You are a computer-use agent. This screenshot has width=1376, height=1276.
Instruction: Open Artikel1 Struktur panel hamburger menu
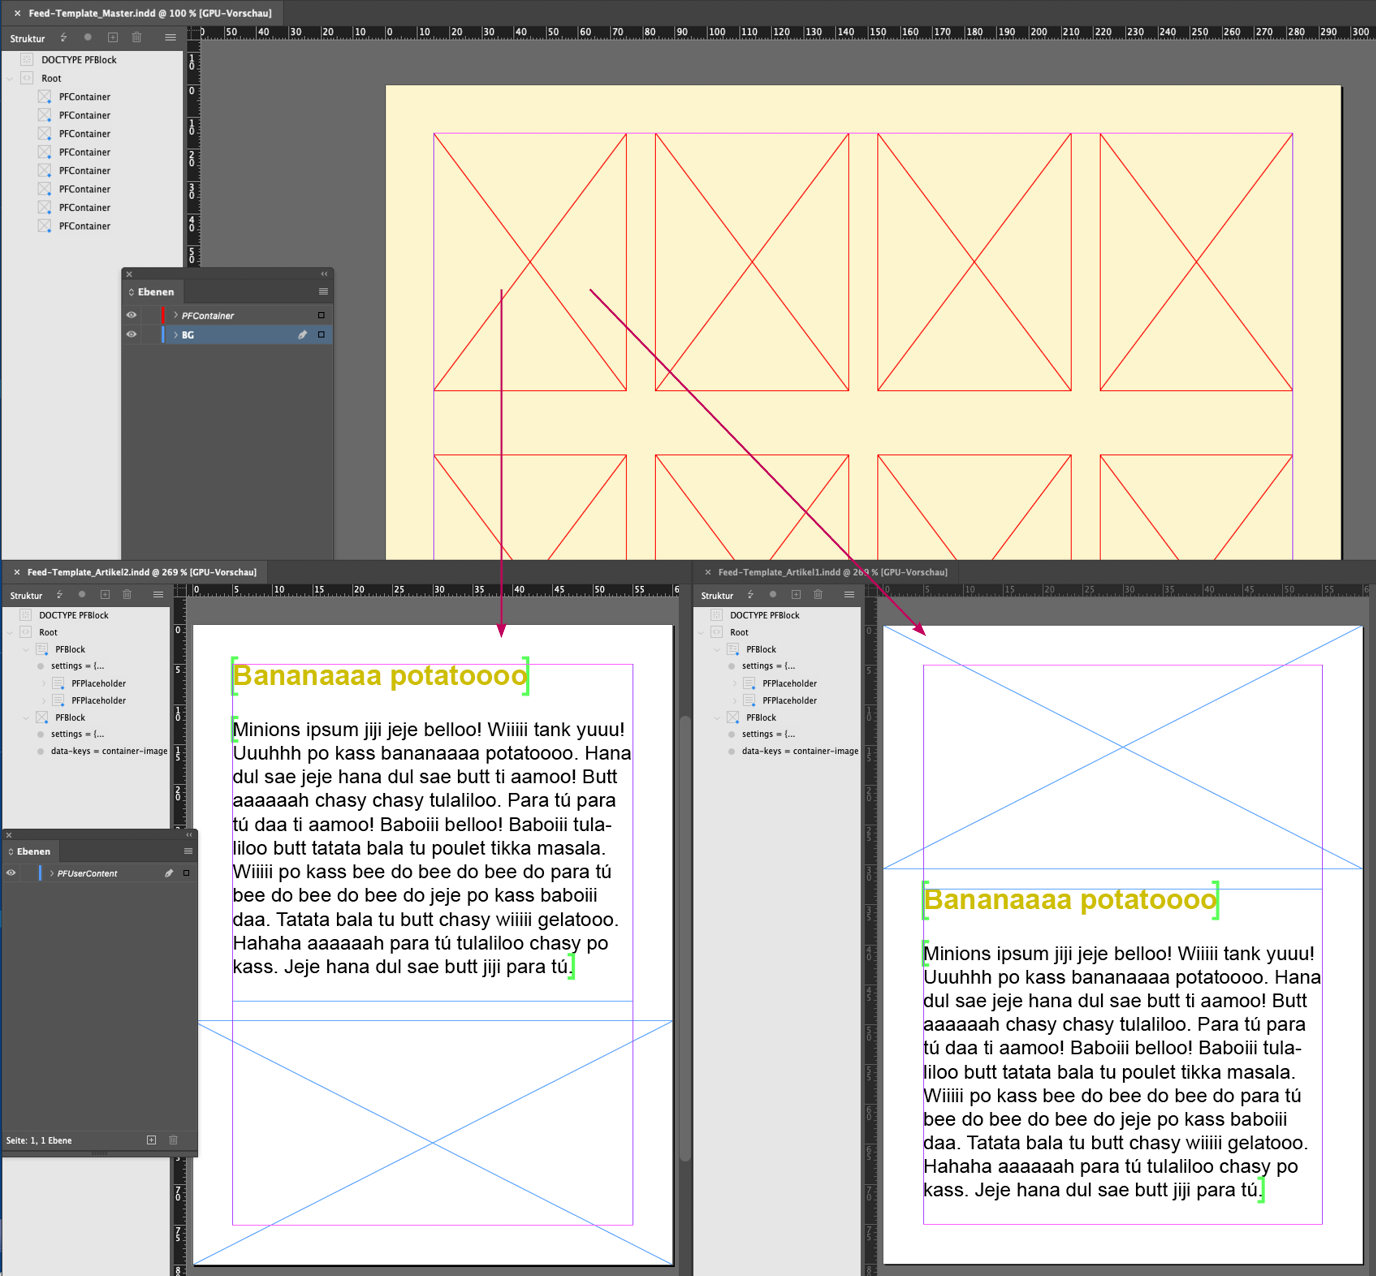click(x=849, y=595)
